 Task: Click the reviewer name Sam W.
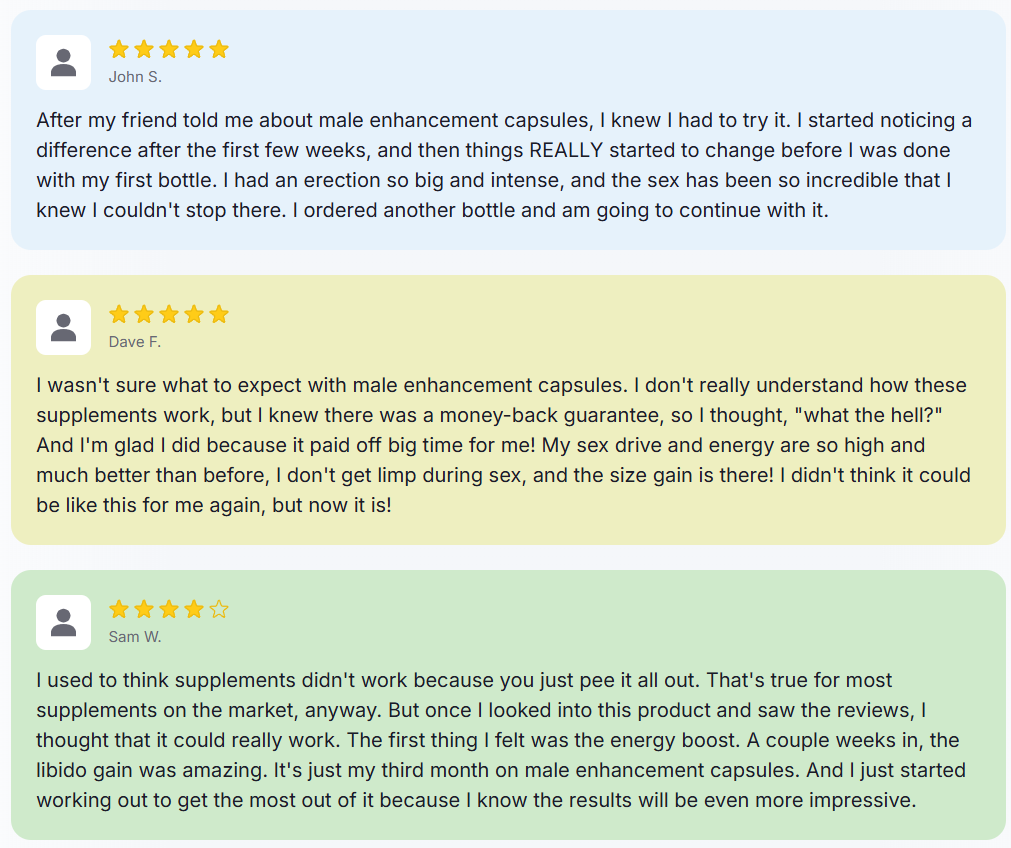coord(135,637)
